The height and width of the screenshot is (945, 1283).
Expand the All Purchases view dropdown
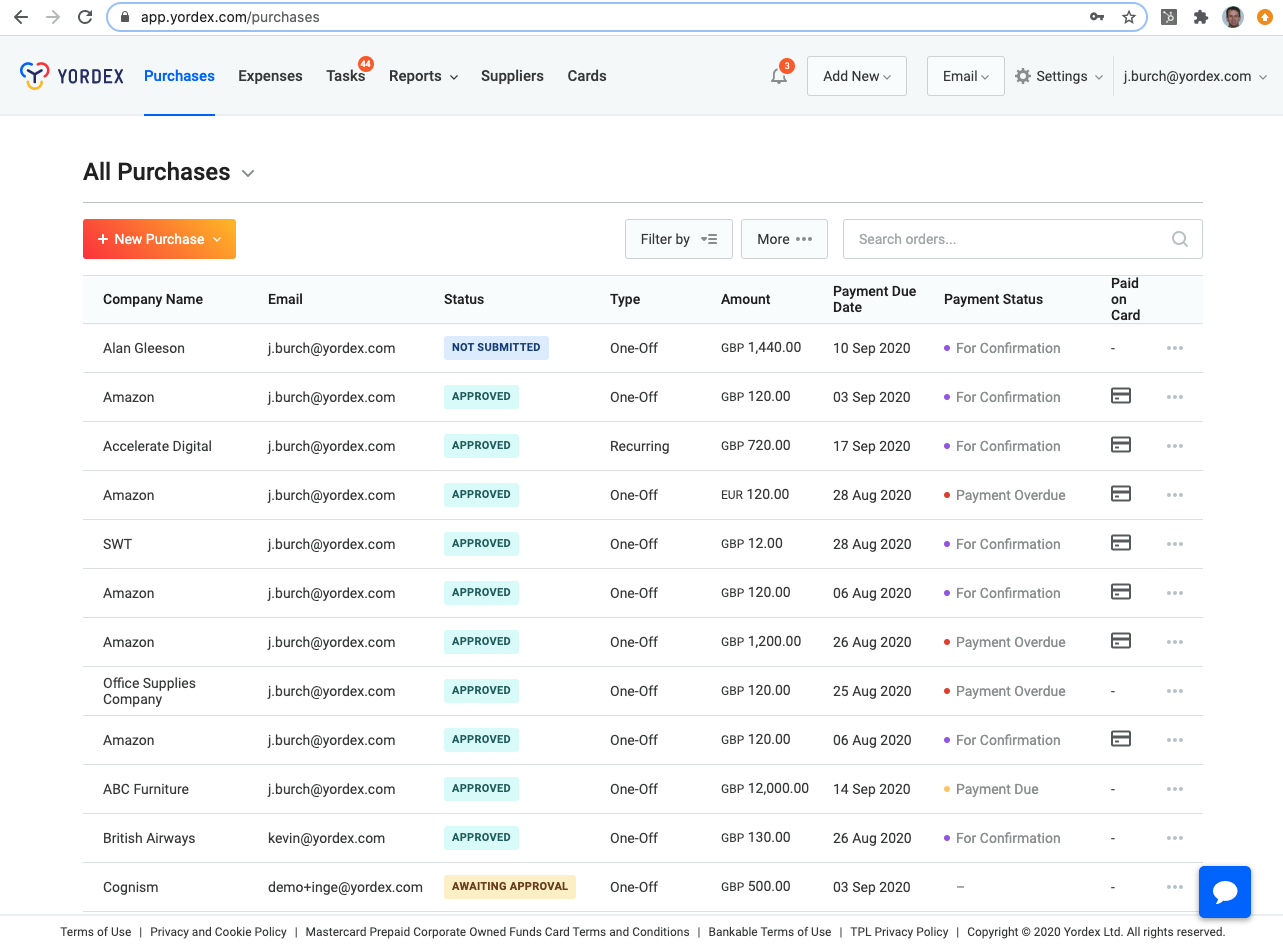248,173
